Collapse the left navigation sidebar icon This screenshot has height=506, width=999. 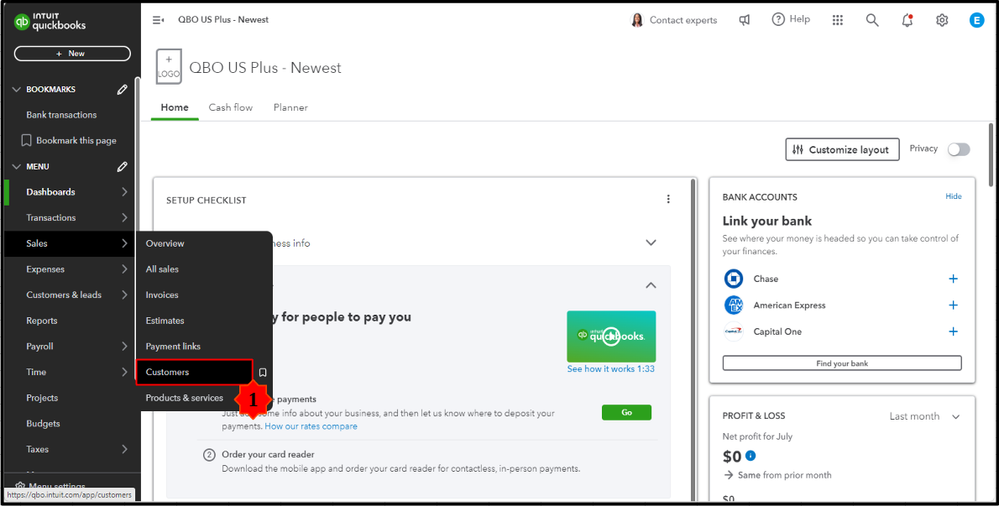pyautogui.click(x=158, y=20)
